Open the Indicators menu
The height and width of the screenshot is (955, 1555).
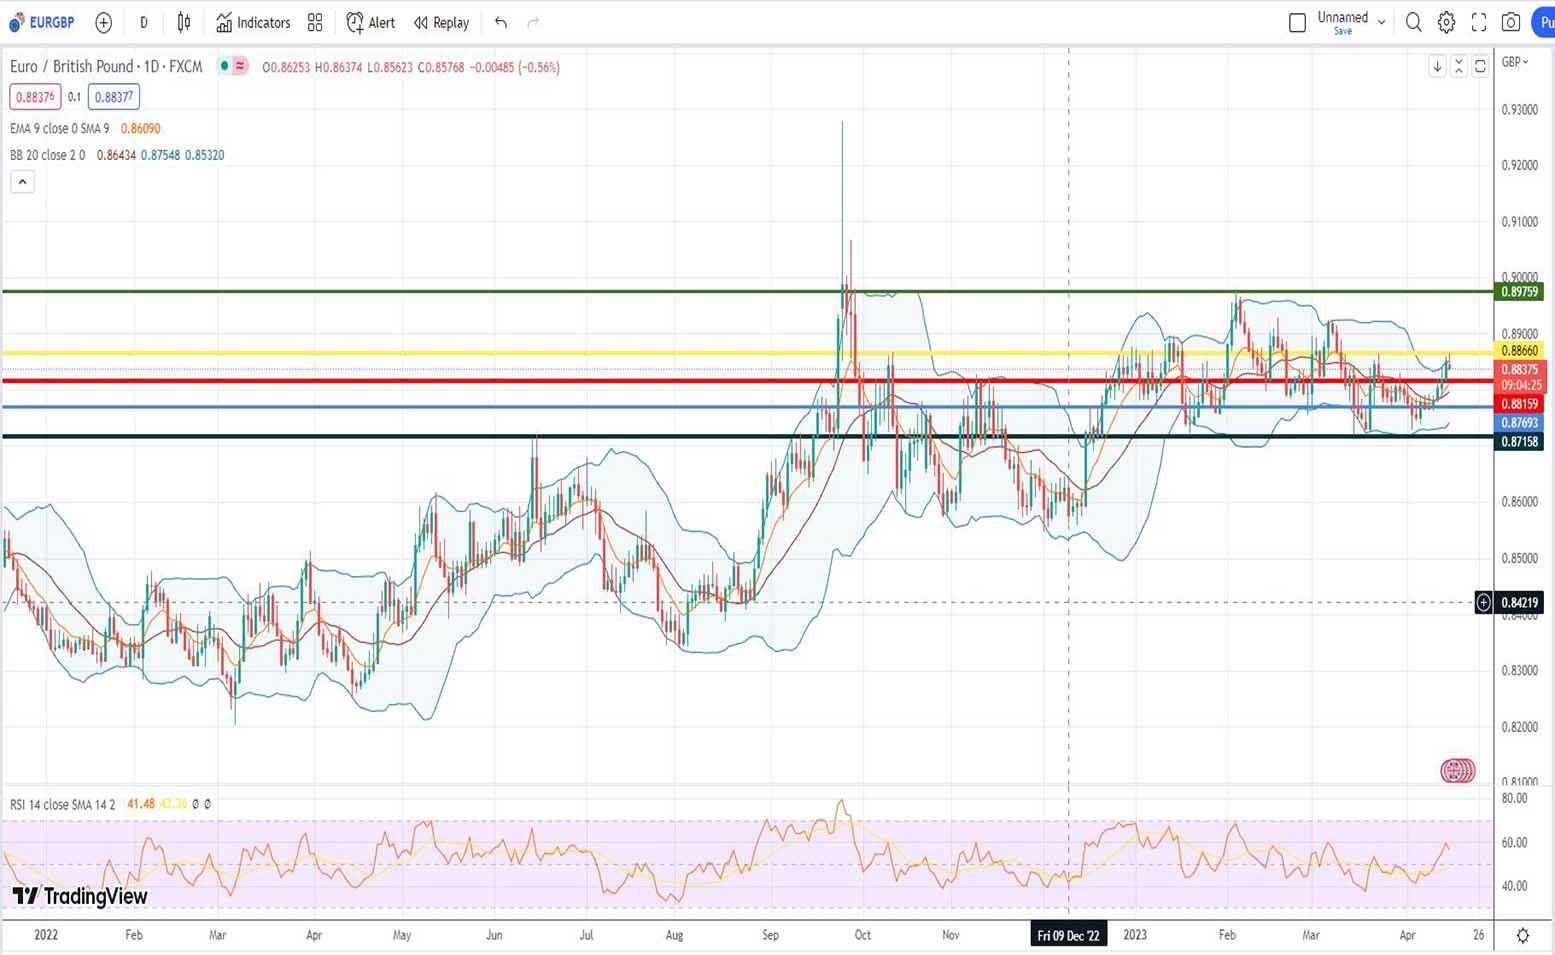pos(253,22)
